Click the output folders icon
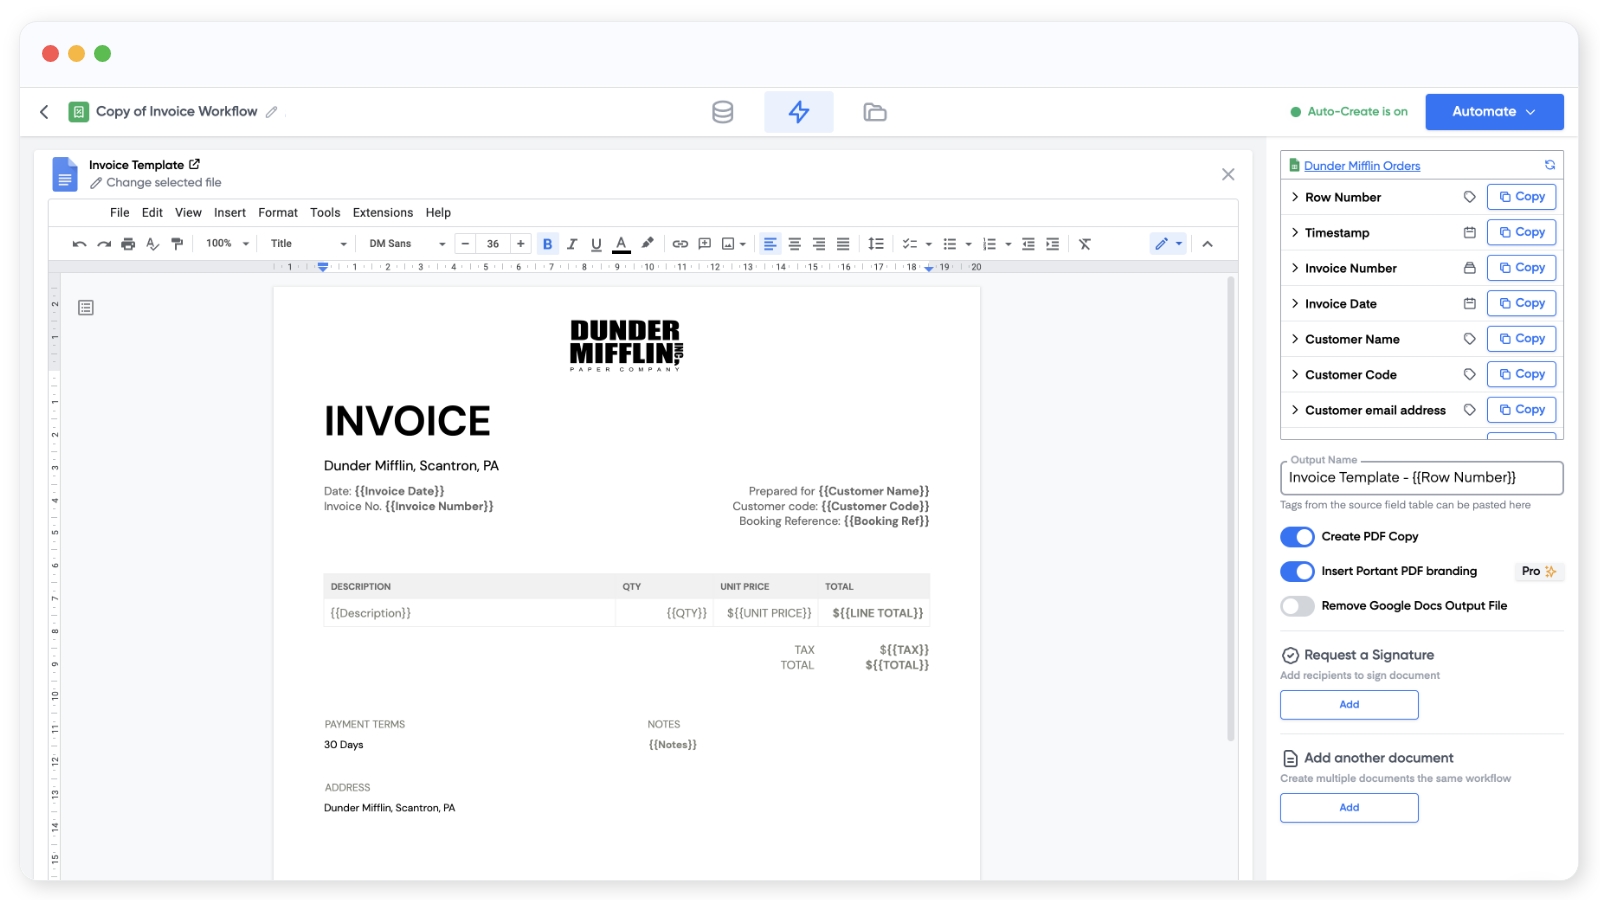 coord(874,112)
